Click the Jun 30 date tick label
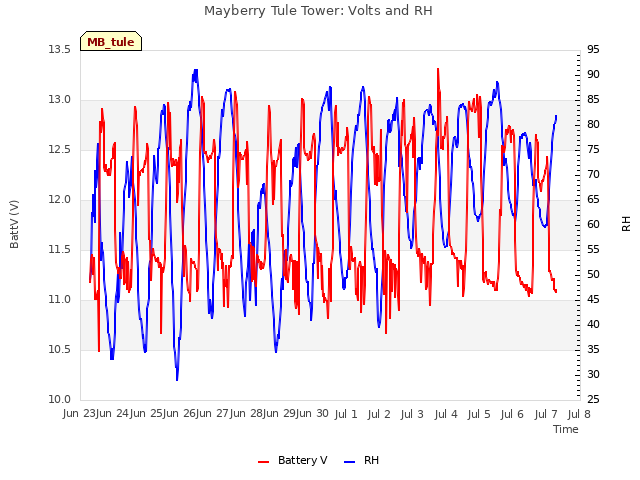Screen dimensions: 640x480 point(313,413)
